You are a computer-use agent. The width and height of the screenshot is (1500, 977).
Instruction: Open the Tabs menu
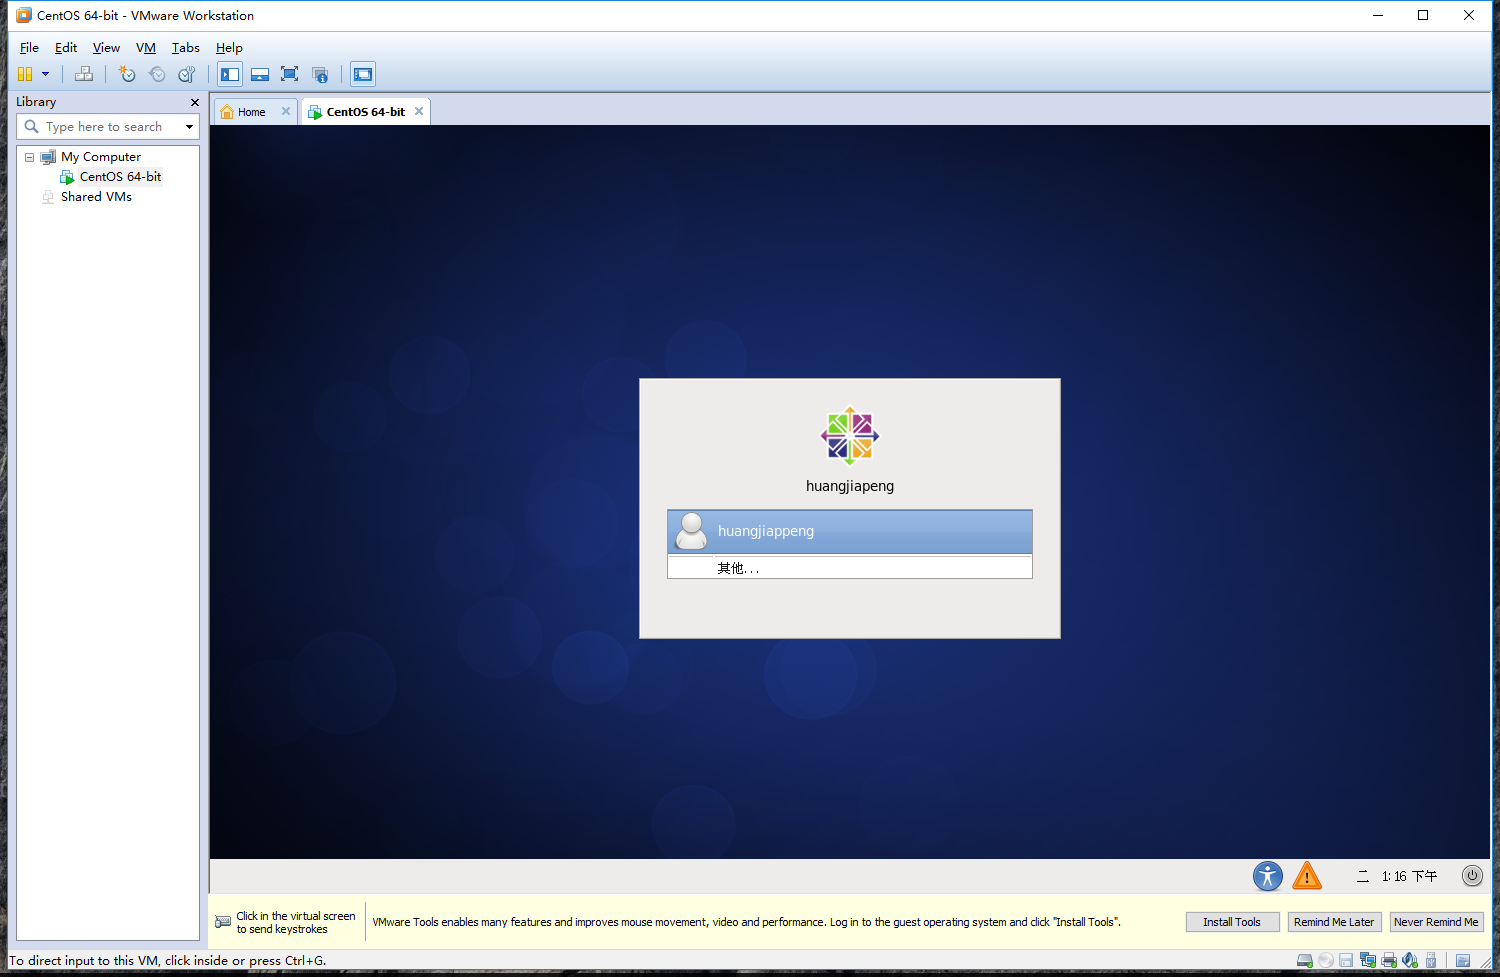186,48
